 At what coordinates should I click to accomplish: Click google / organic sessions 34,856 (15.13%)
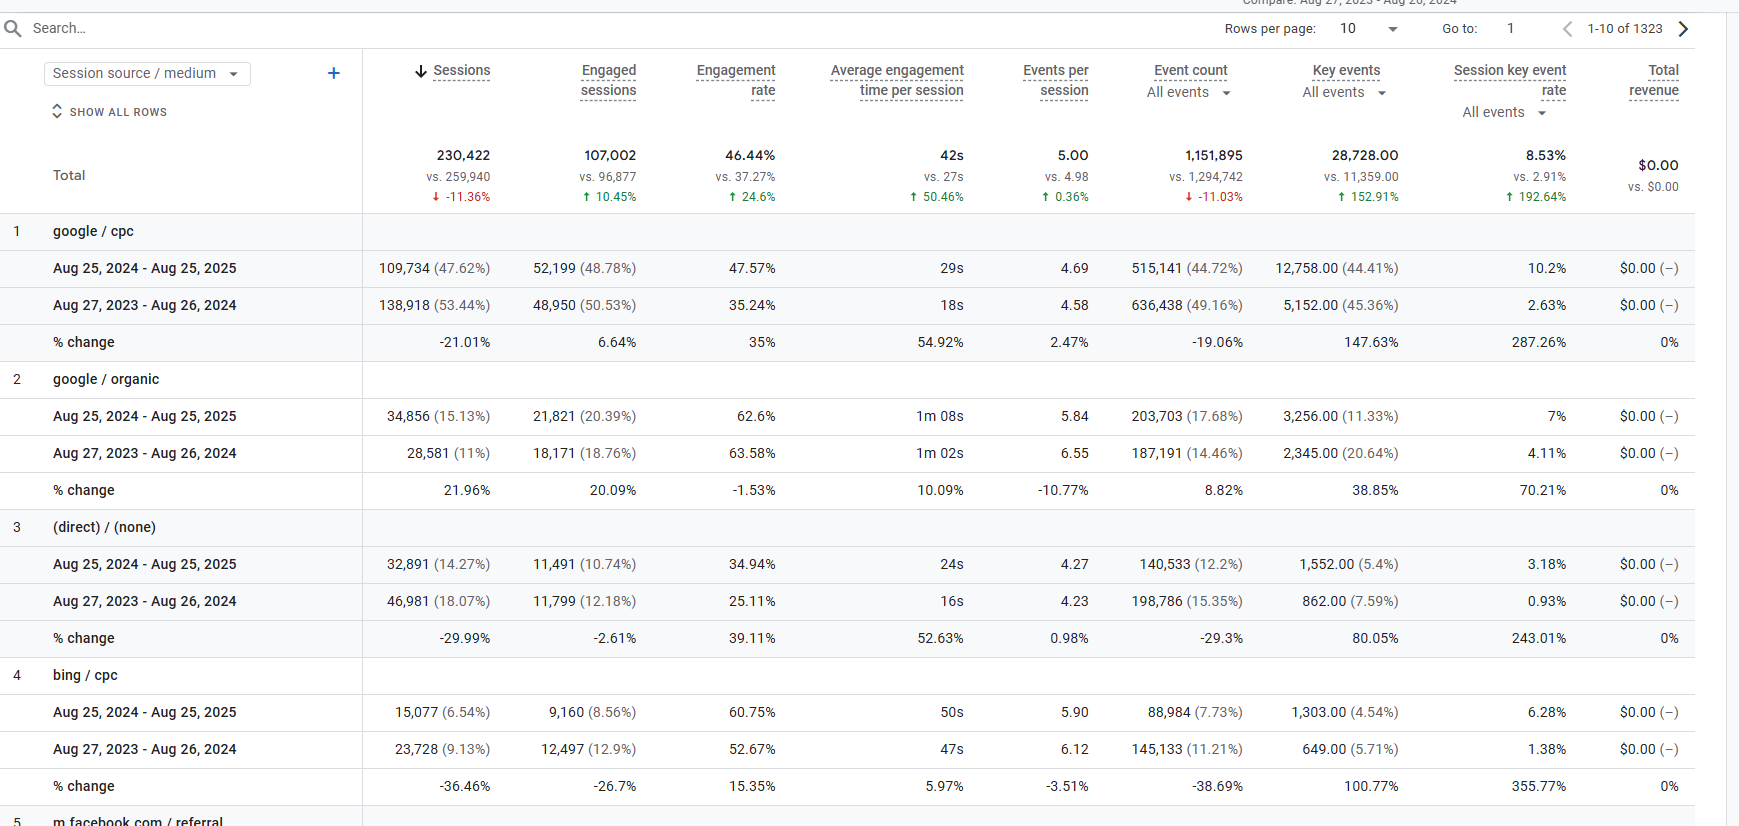pos(438,417)
